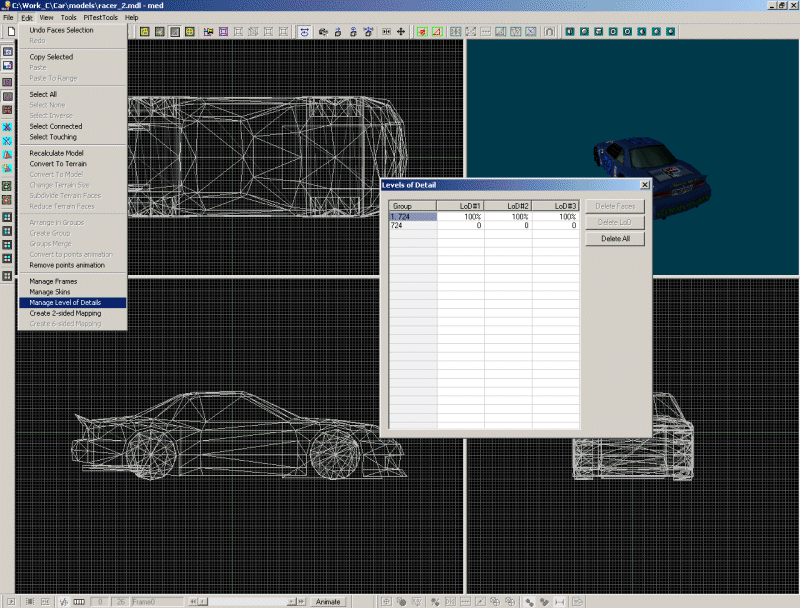Click the magnet snap icon in toolbar
This screenshot has height=608, width=800.
click(x=549, y=32)
